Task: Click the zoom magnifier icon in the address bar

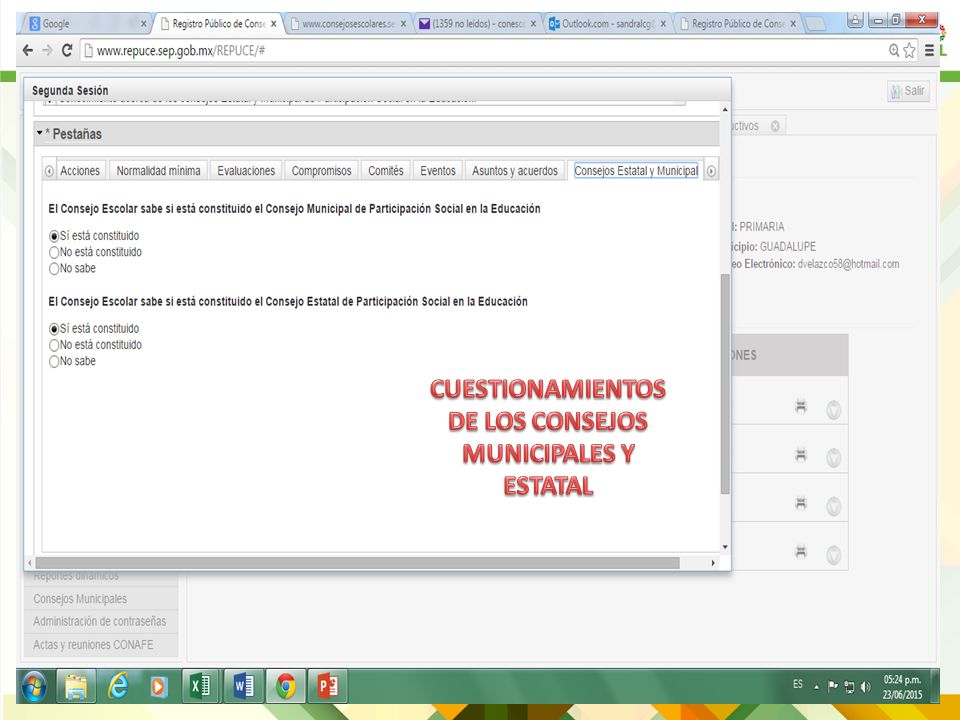Action: pos(894,50)
